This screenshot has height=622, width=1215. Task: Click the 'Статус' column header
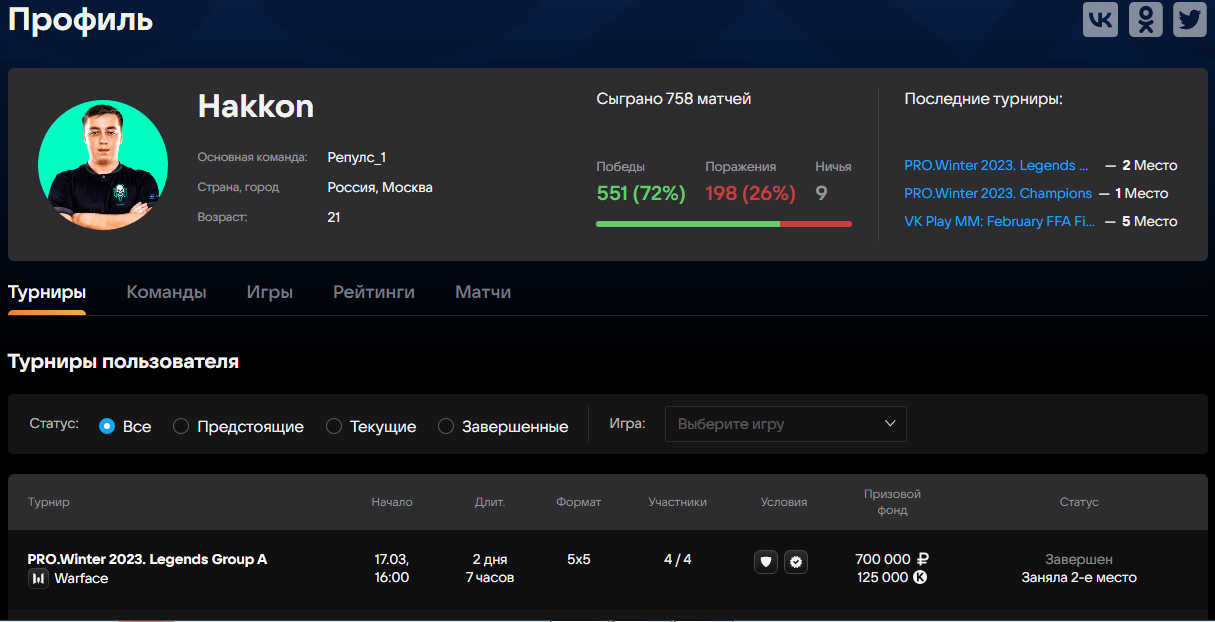click(x=1079, y=502)
